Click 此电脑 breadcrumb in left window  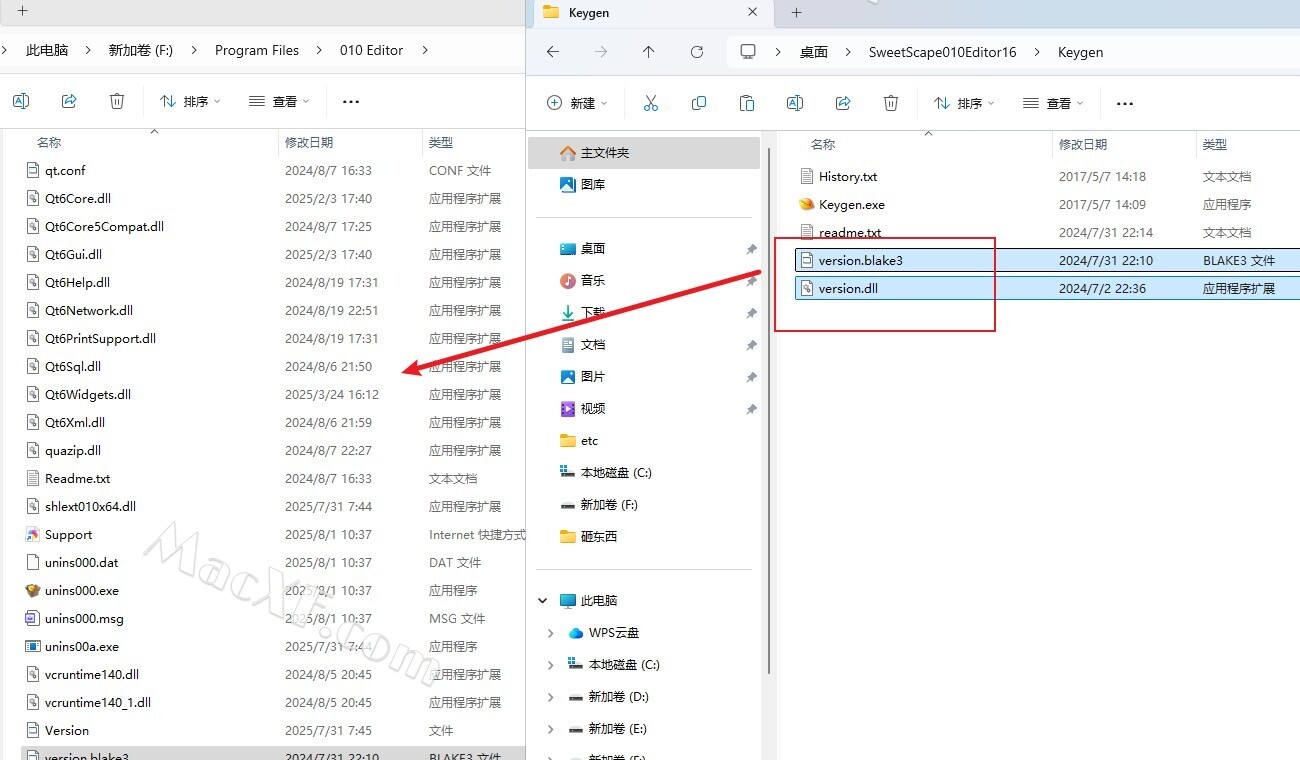coord(47,50)
